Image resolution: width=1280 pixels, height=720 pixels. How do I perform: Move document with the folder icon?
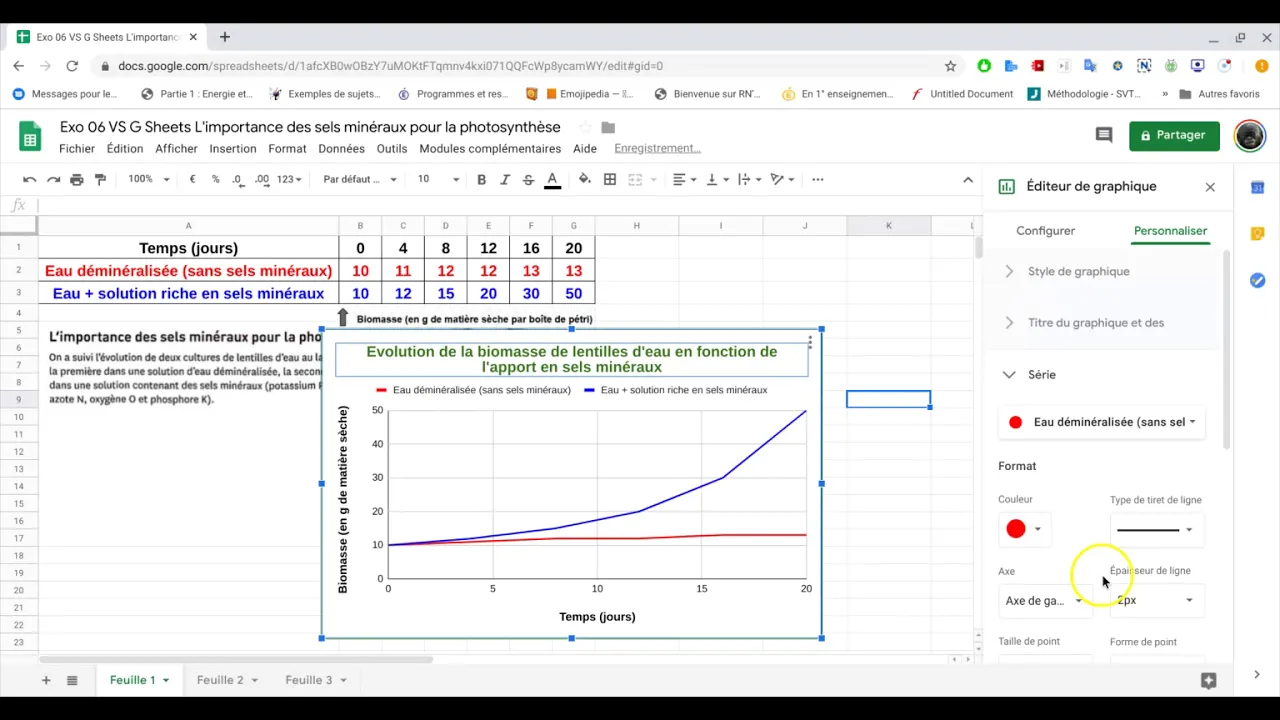(x=608, y=127)
